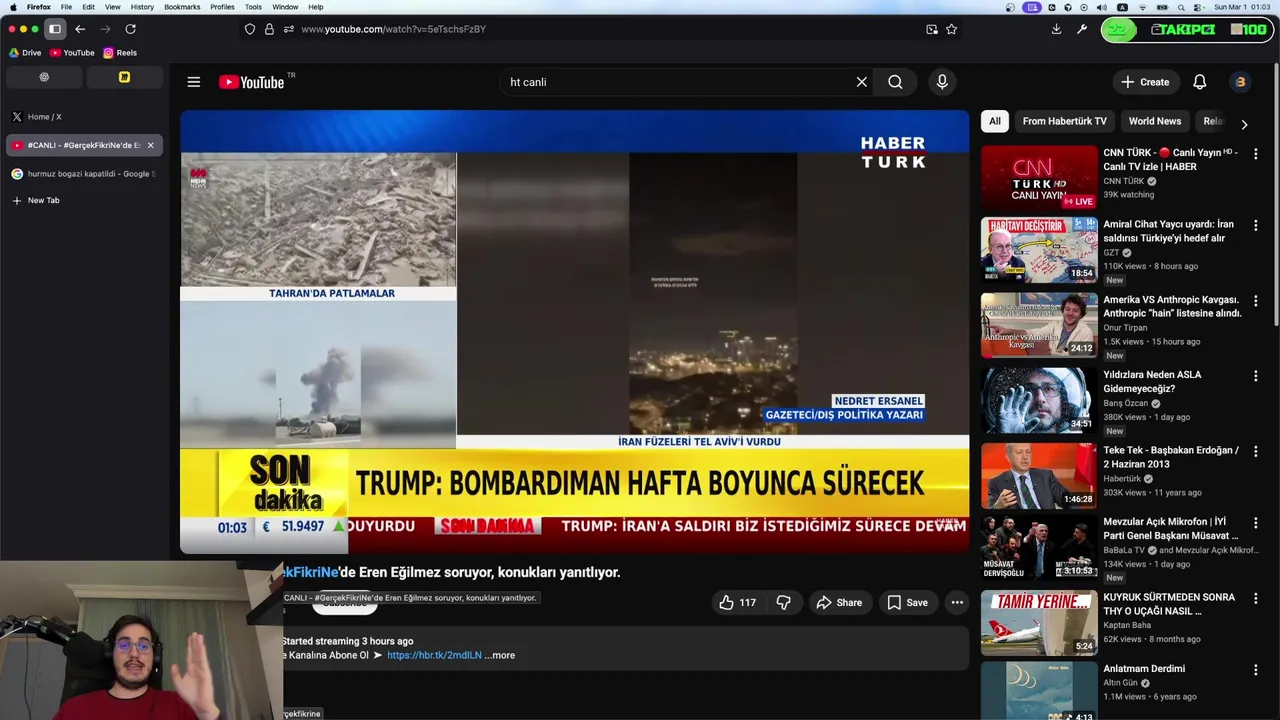
Task: Open the account avatar menu
Action: [1240, 82]
